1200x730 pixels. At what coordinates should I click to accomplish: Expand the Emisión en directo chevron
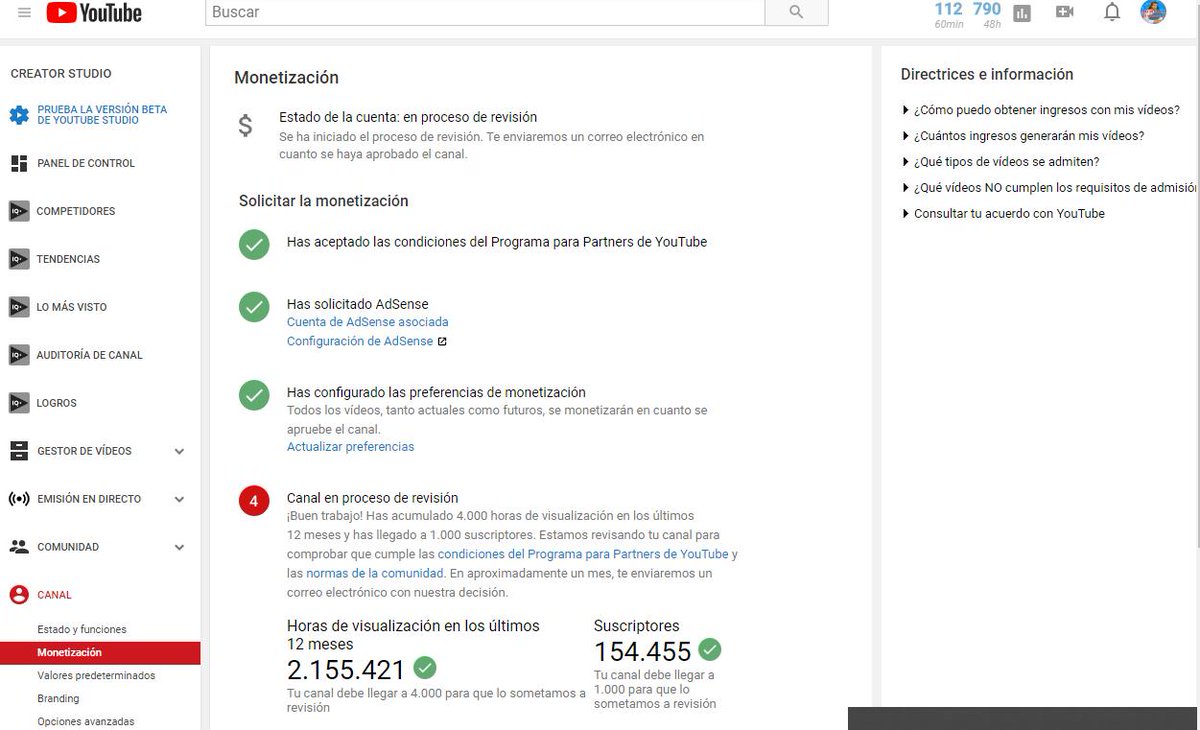pyautogui.click(x=179, y=500)
